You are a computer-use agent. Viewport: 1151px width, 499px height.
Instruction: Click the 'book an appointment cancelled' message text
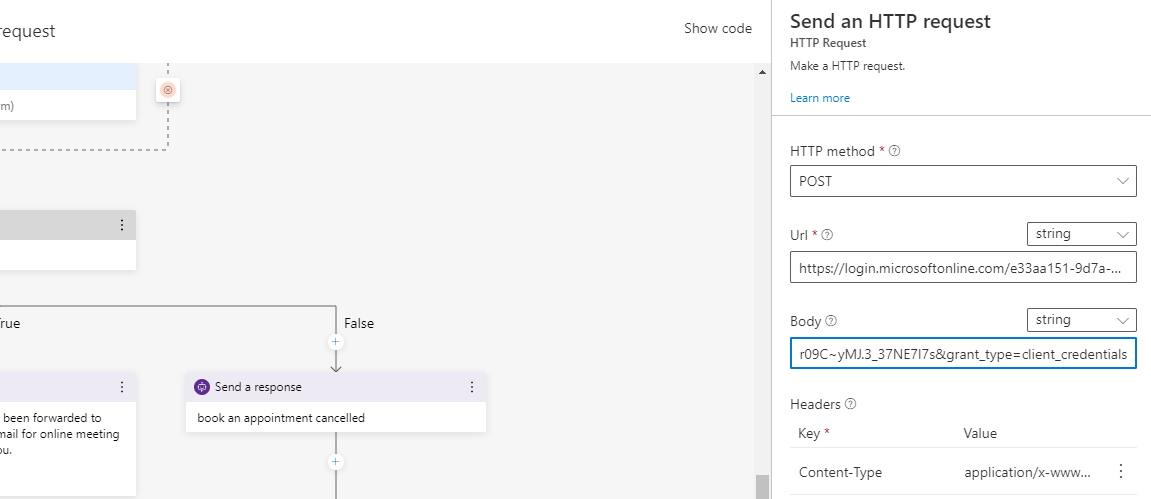coord(281,418)
